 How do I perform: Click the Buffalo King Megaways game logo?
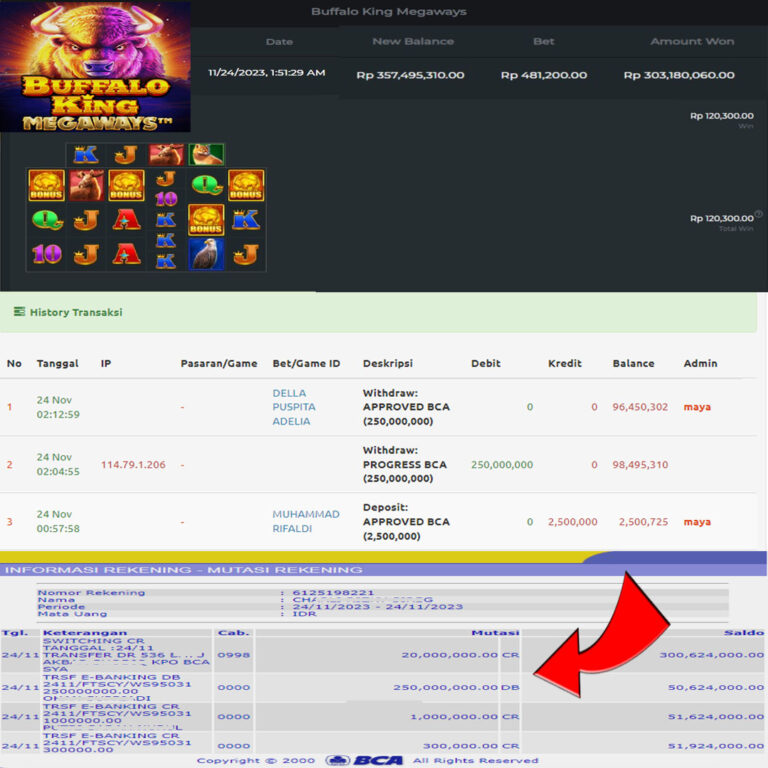(x=95, y=67)
